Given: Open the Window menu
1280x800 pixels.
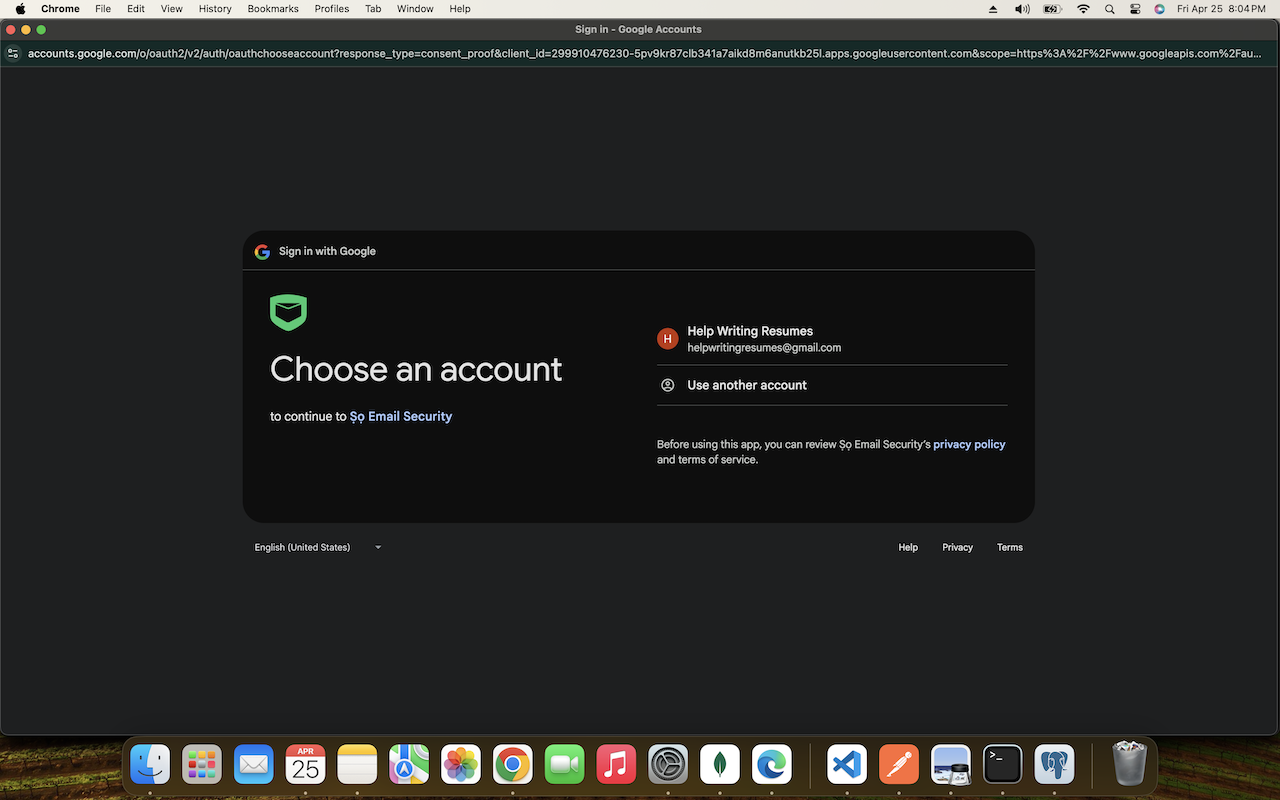Looking at the screenshot, I should coord(415,9).
